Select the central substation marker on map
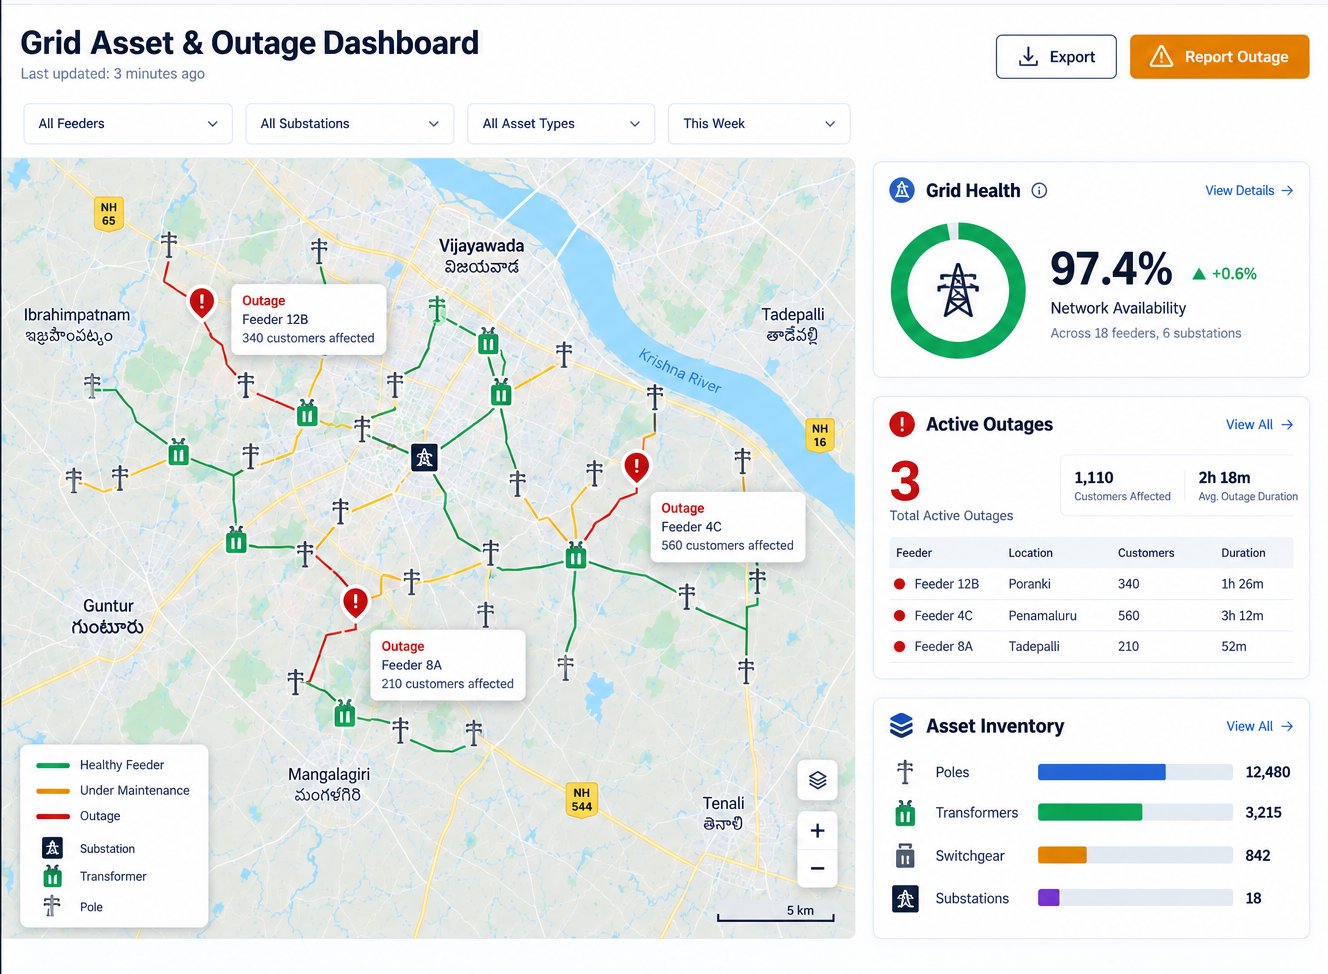1328x974 pixels. click(x=424, y=458)
